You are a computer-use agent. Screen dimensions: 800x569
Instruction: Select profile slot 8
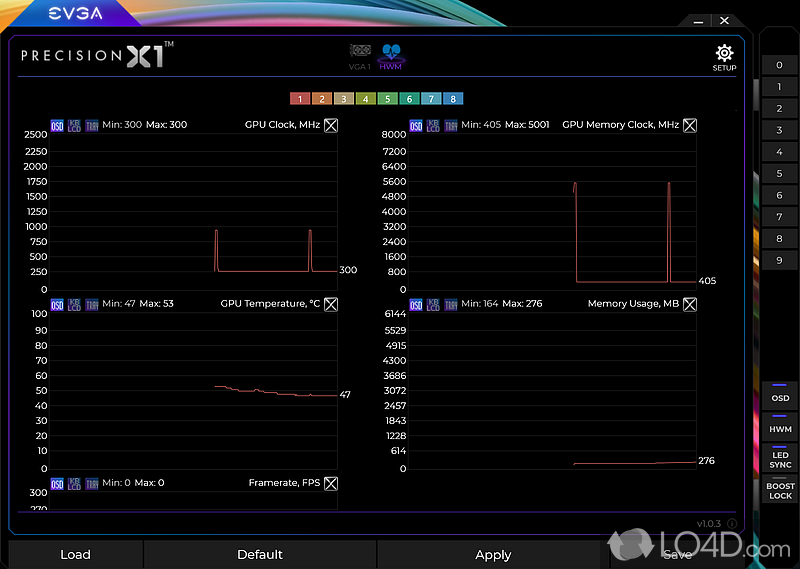point(779,238)
